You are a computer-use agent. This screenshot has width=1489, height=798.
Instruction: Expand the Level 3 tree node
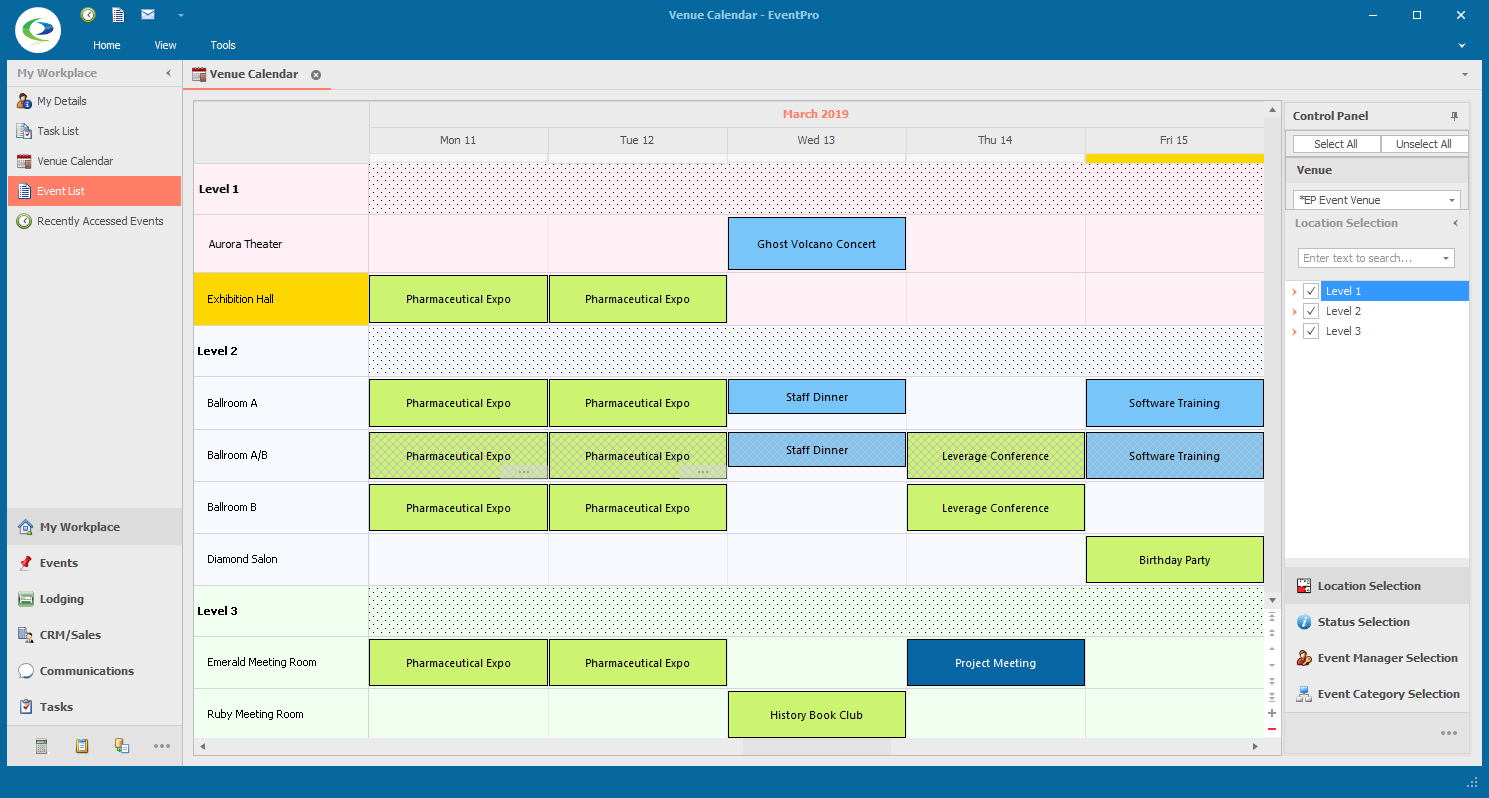click(1294, 332)
